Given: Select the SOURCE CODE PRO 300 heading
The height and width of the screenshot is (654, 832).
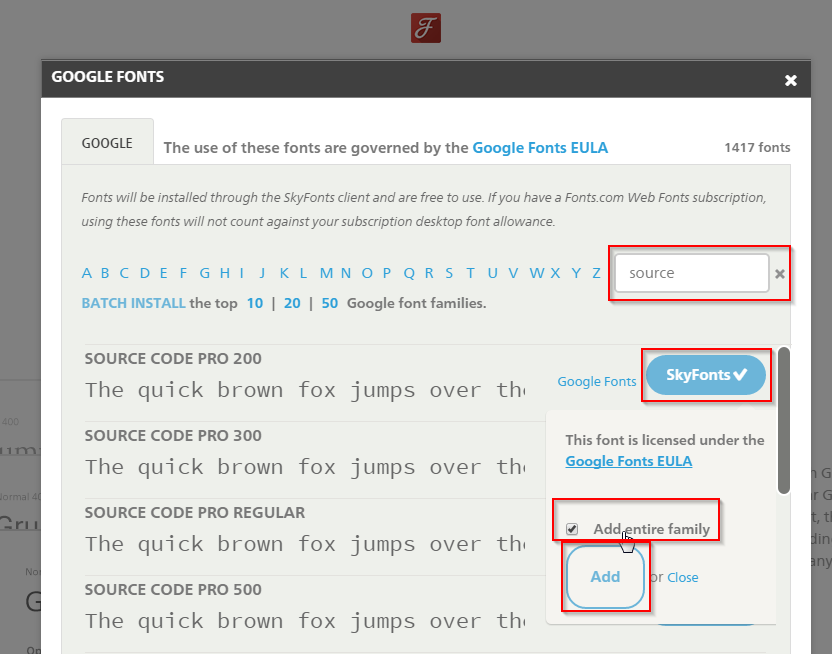Looking at the screenshot, I should pyautogui.click(x=173, y=435).
